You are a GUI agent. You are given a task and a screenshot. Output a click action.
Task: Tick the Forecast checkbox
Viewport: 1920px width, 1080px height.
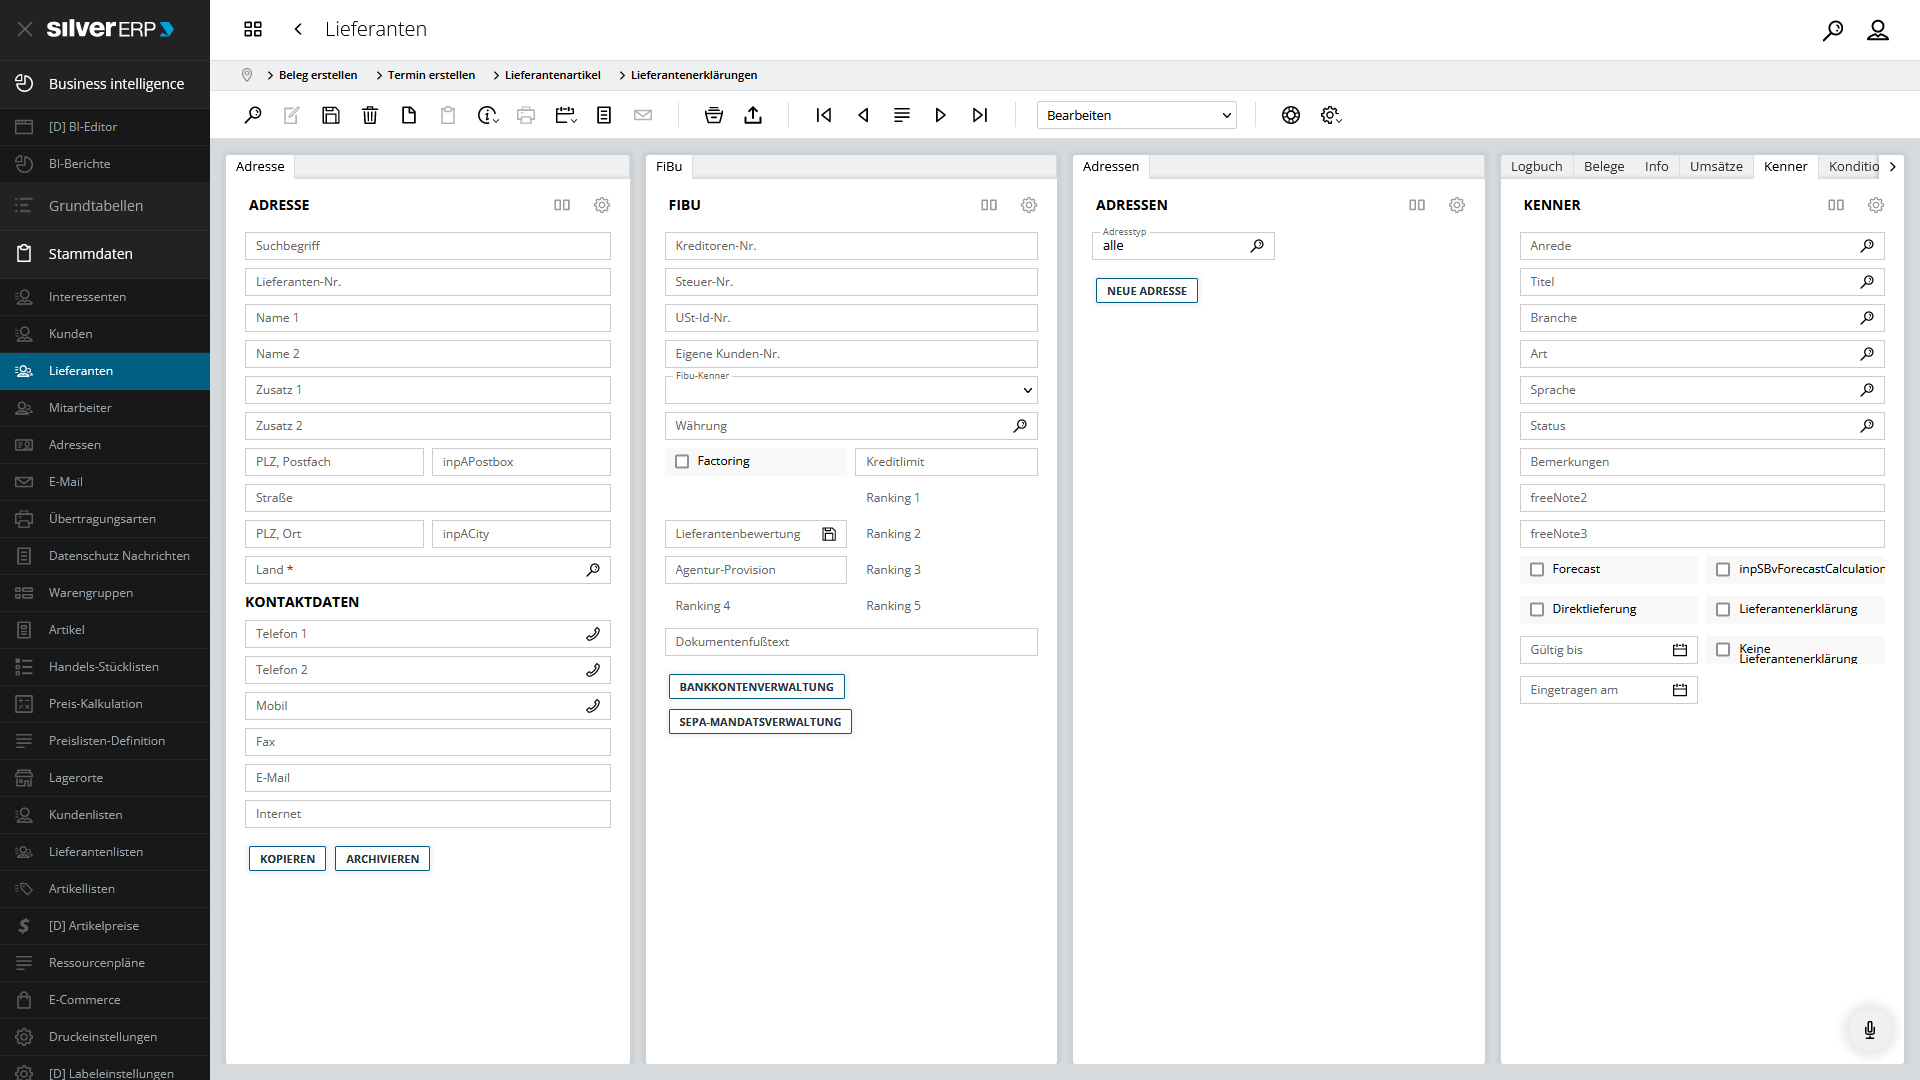click(1537, 569)
